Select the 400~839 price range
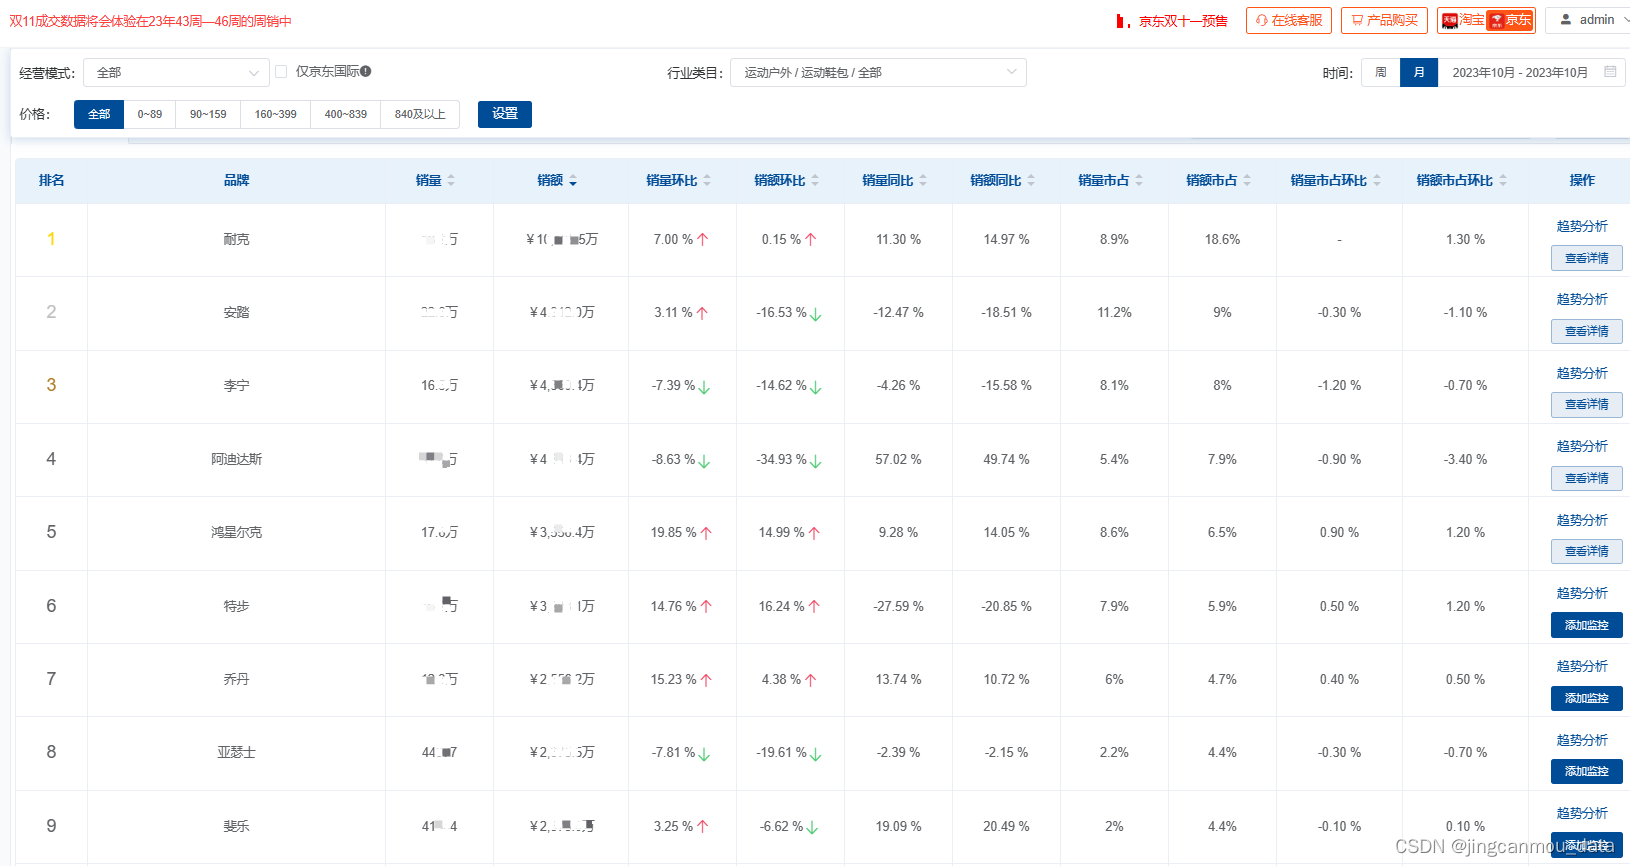Image resolution: width=1630 pixels, height=866 pixels. point(346,114)
